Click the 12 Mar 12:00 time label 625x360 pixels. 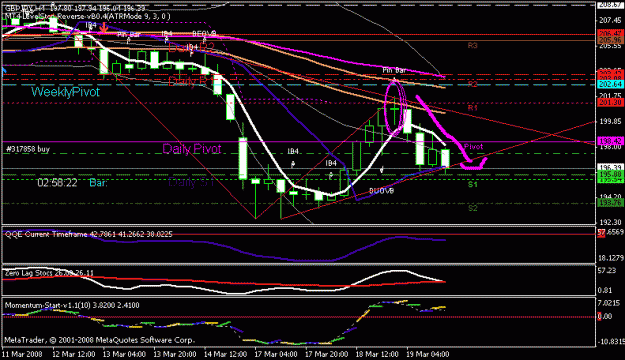pos(74,354)
